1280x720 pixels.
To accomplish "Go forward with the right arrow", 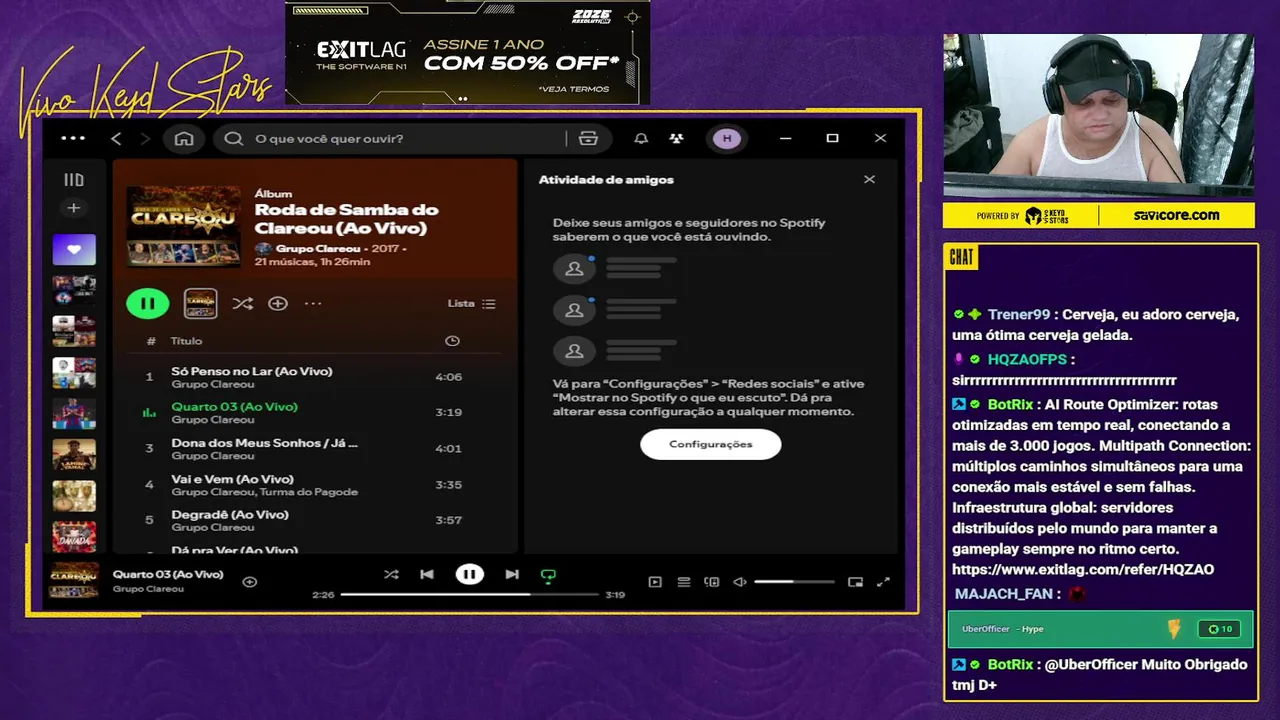I will [145, 138].
